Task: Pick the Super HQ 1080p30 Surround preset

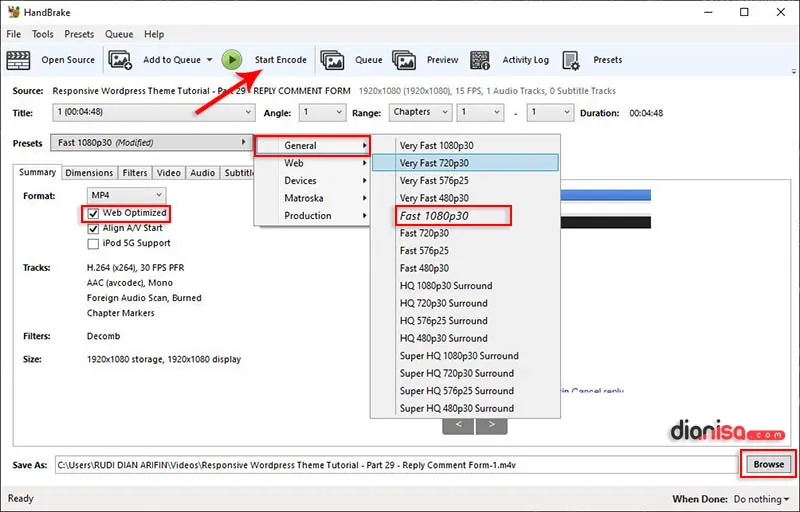Action: click(x=465, y=355)
